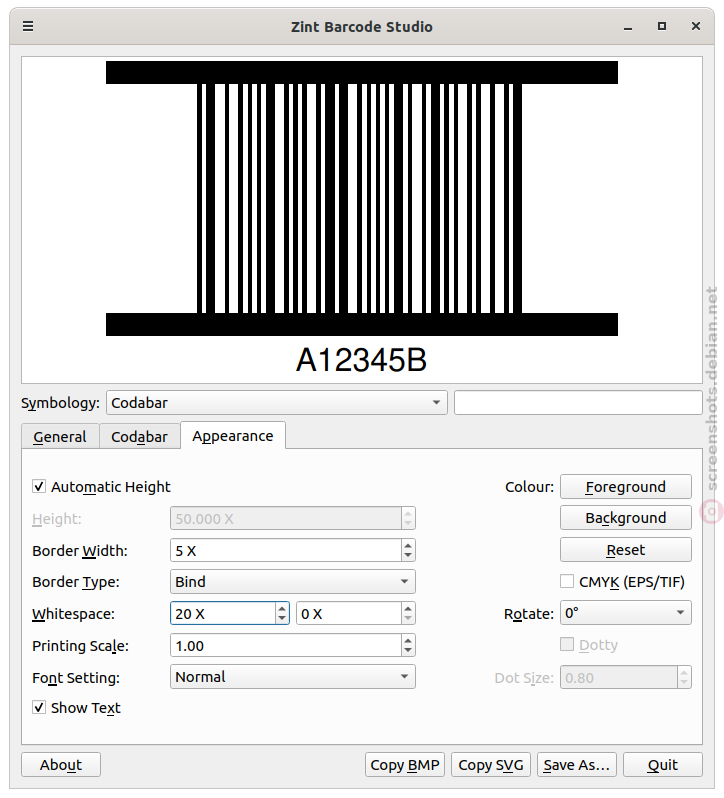Click the Quit button
The height and width of the screenshot is (798, 724).
click(x=663, y=764)
